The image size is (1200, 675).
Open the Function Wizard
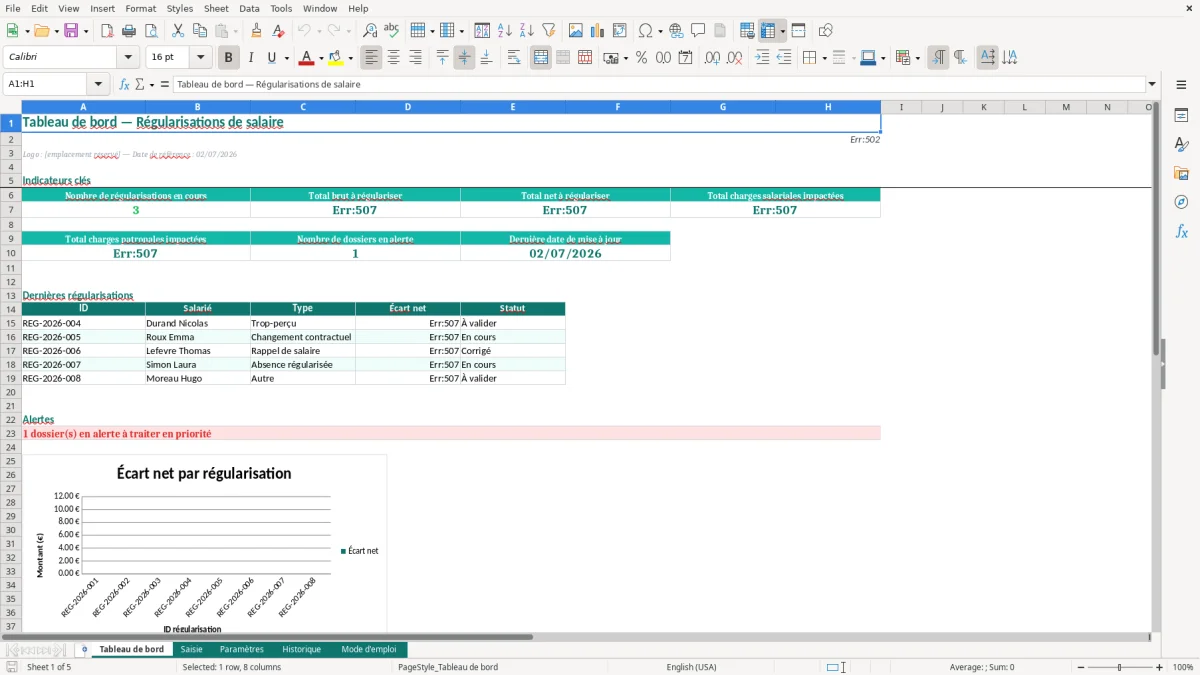click(125, 84)
